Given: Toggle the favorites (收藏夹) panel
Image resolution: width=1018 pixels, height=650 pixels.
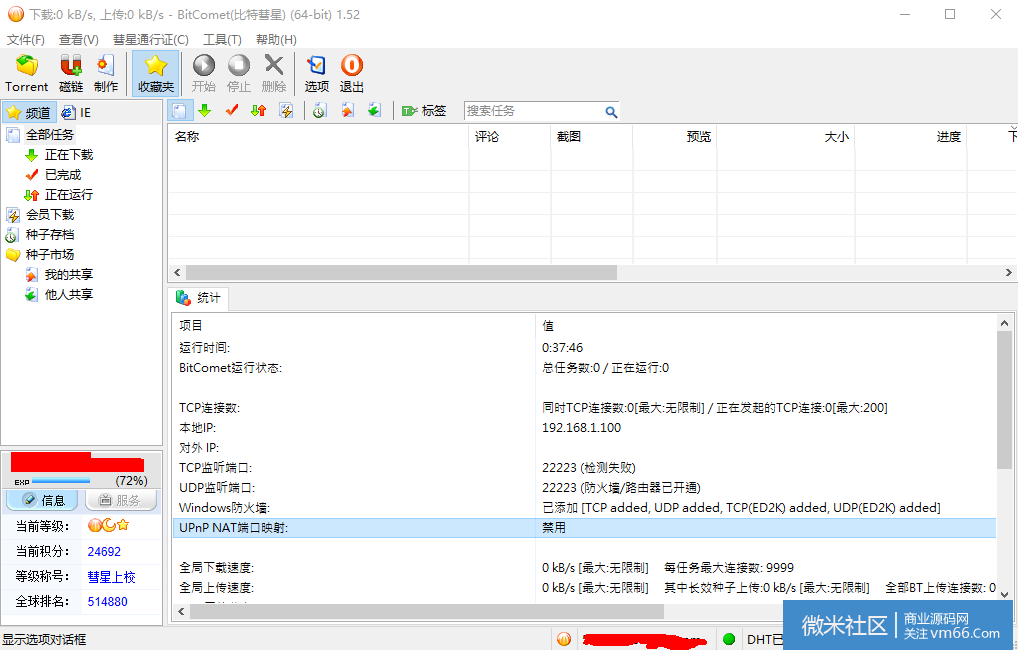Looking at the screenshot, I should click(x=156, y=73).
